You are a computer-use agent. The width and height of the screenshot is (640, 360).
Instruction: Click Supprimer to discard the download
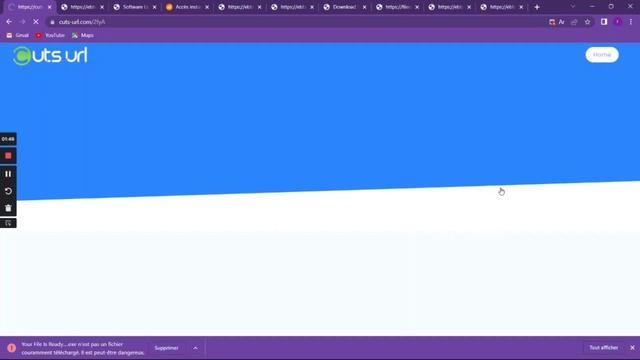(x=167, y=348)
